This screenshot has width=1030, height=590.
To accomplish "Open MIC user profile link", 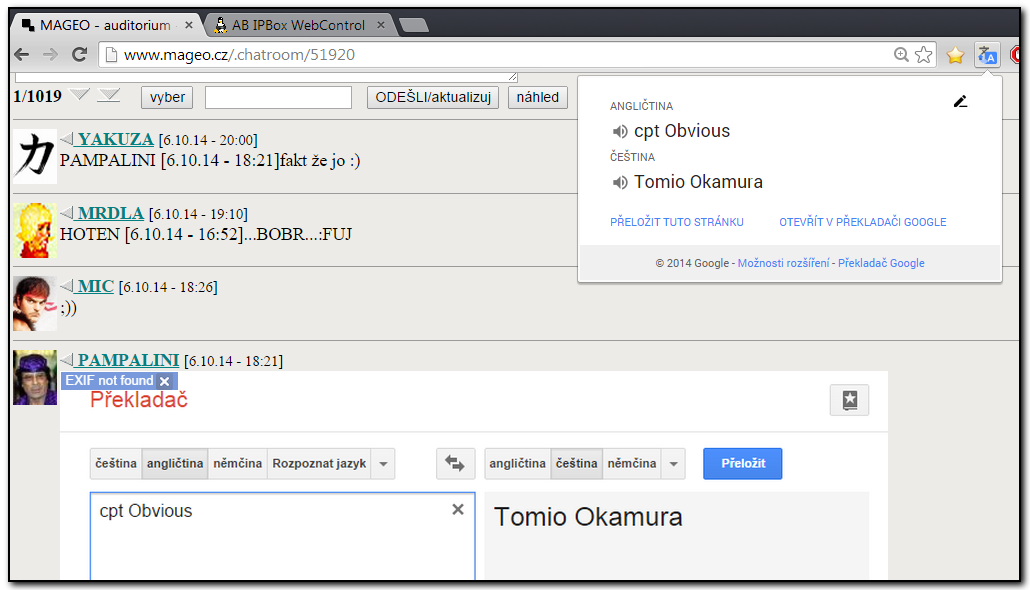I will pos(96,286).
